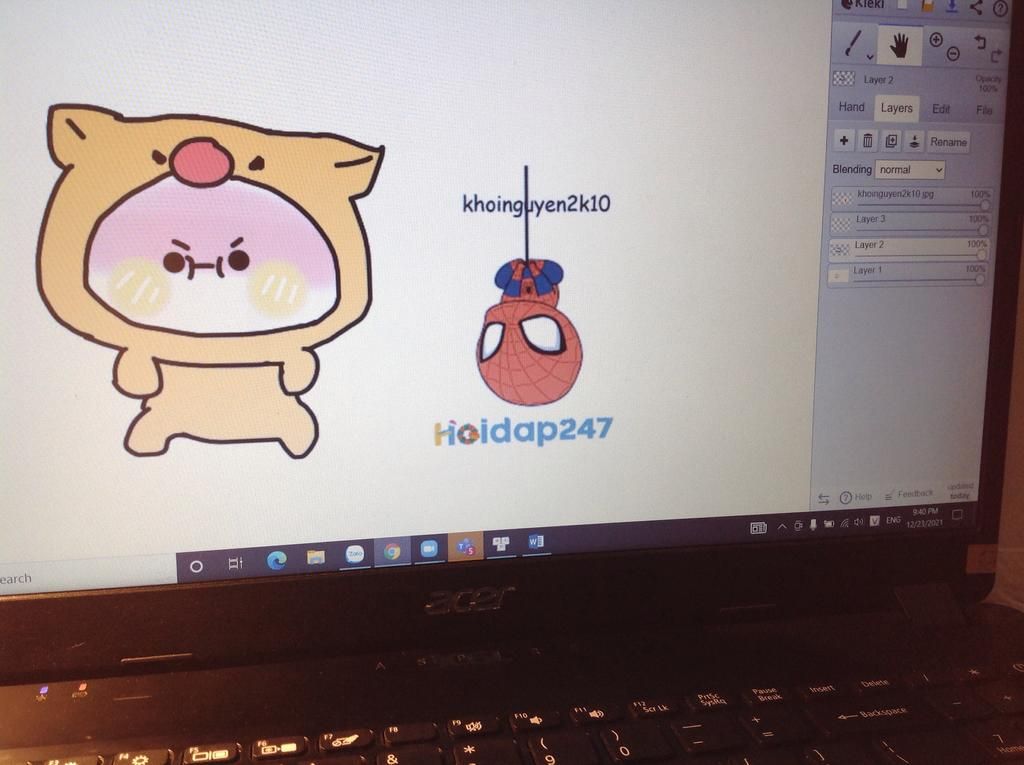The height and width of the screenshot is (765, 1024).
Task: Zoom out with the minus magnifier
Action: coord(953,54)
